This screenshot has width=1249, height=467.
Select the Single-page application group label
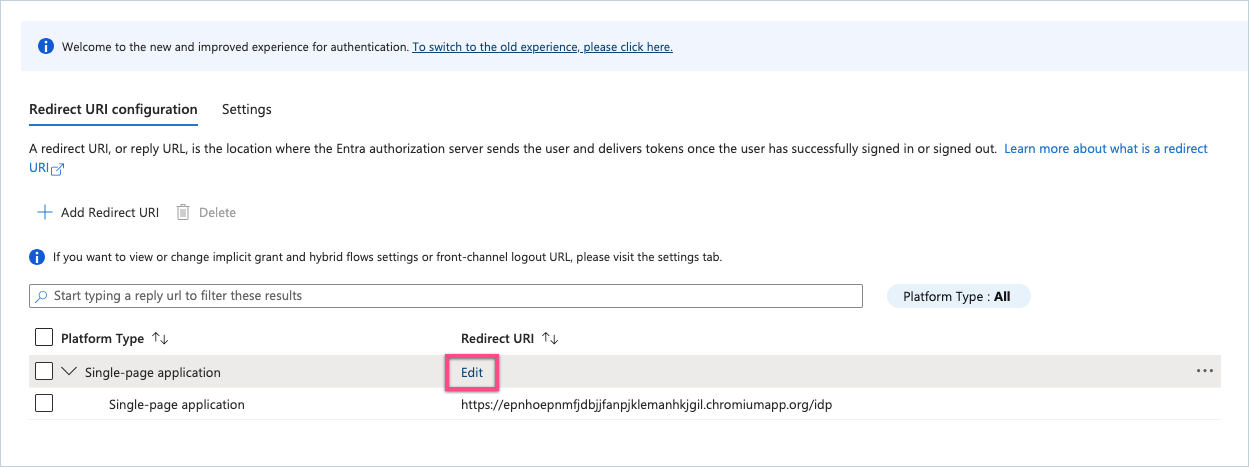point(153,372)
